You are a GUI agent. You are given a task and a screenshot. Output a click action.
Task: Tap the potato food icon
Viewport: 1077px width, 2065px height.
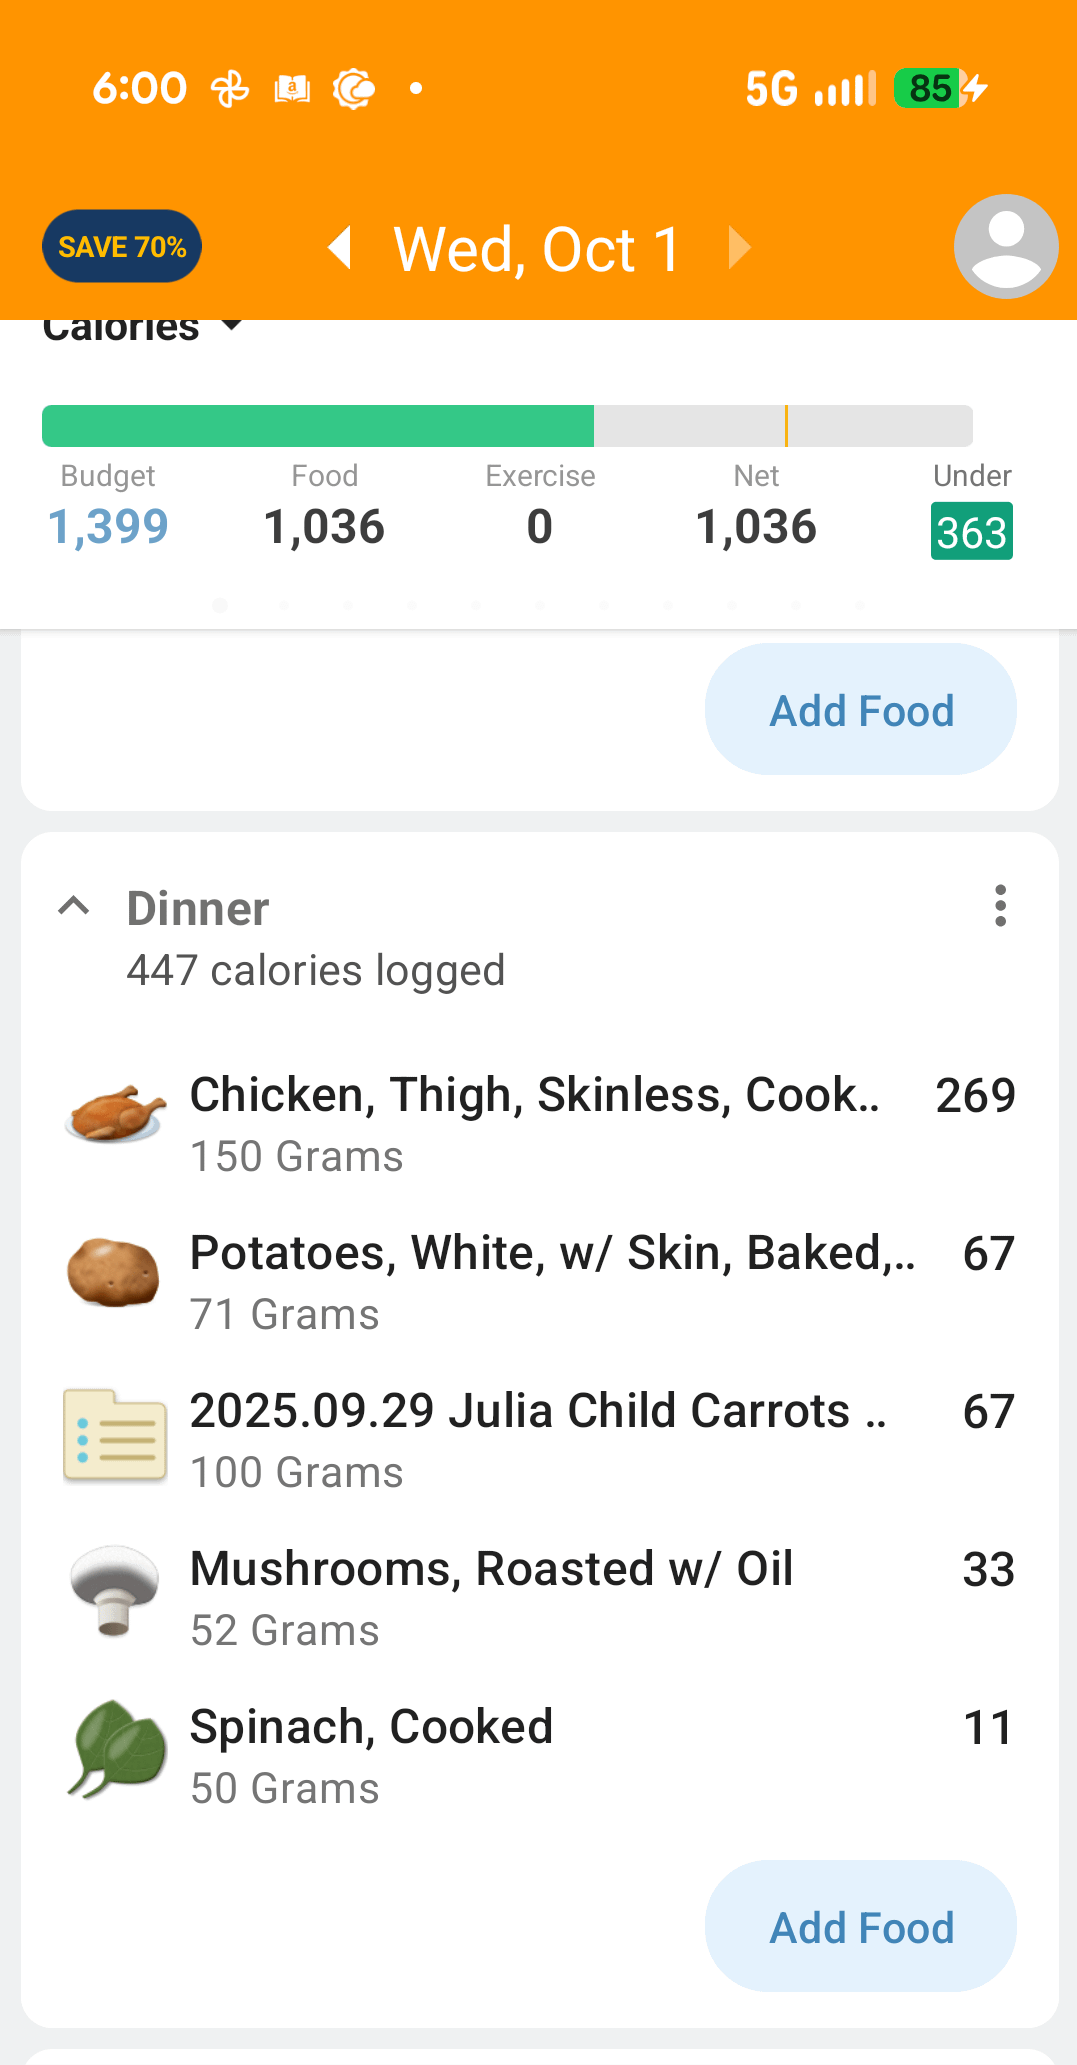(113, 1272)
